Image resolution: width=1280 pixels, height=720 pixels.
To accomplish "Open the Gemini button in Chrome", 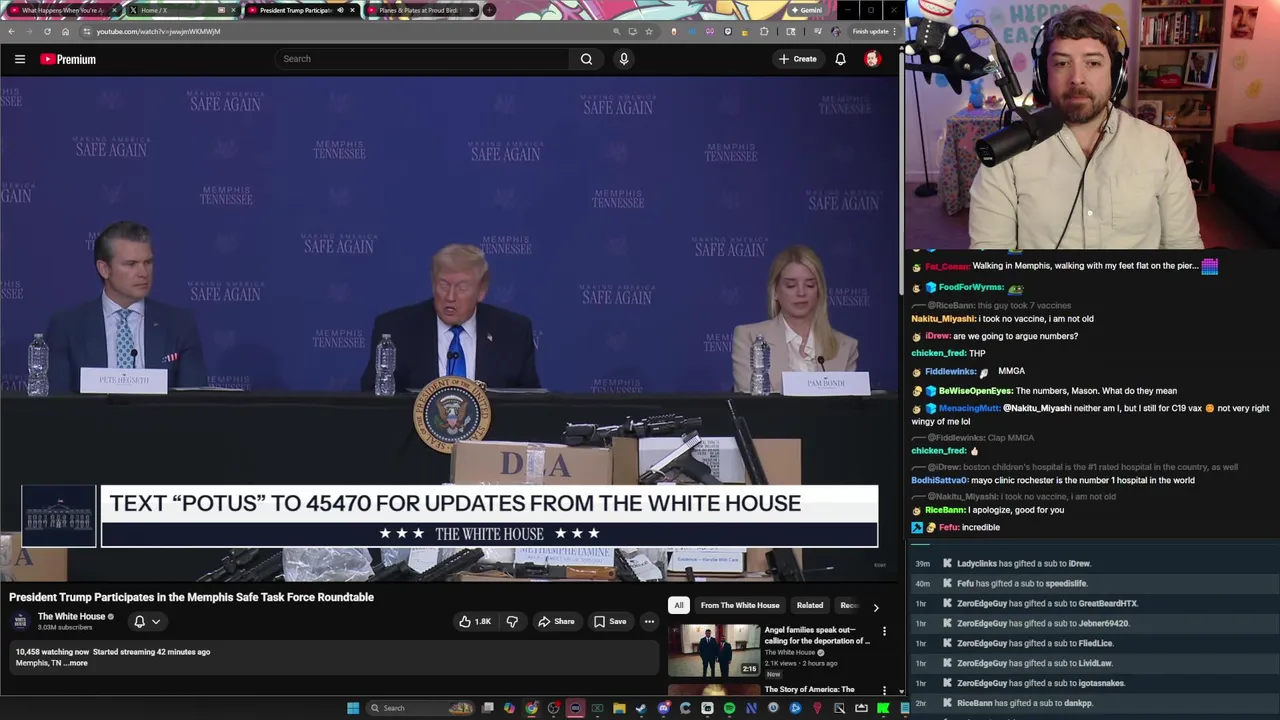I will (805, 10).
